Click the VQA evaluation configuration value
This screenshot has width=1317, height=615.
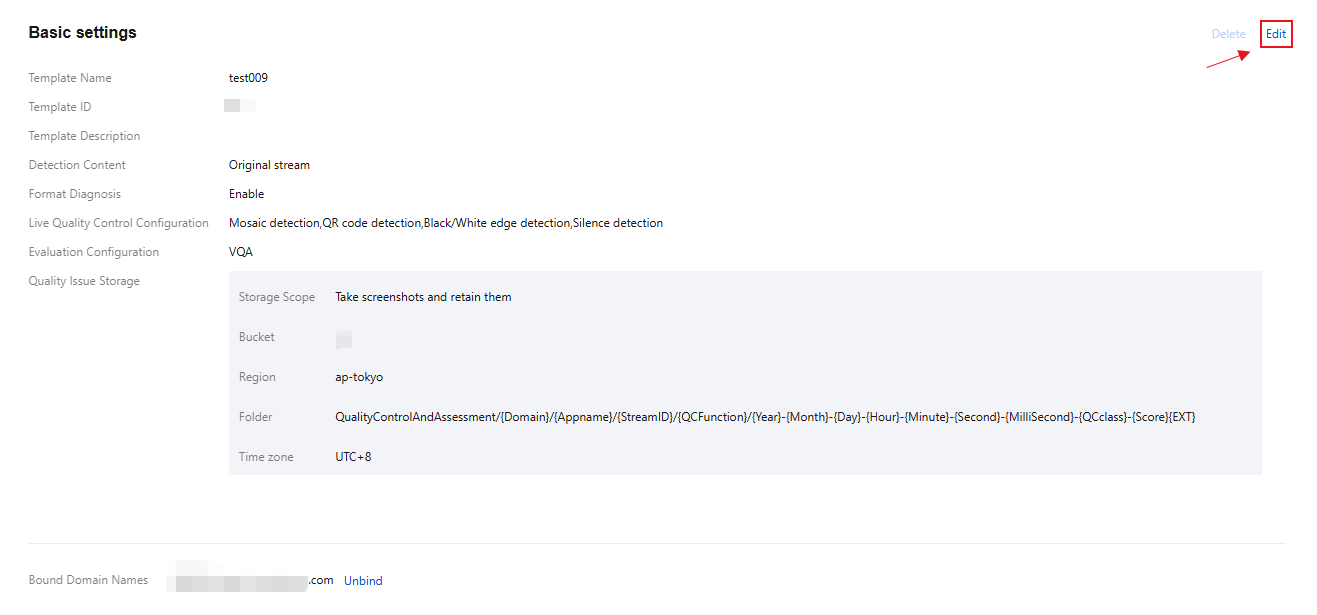click(x=241, y=252)
